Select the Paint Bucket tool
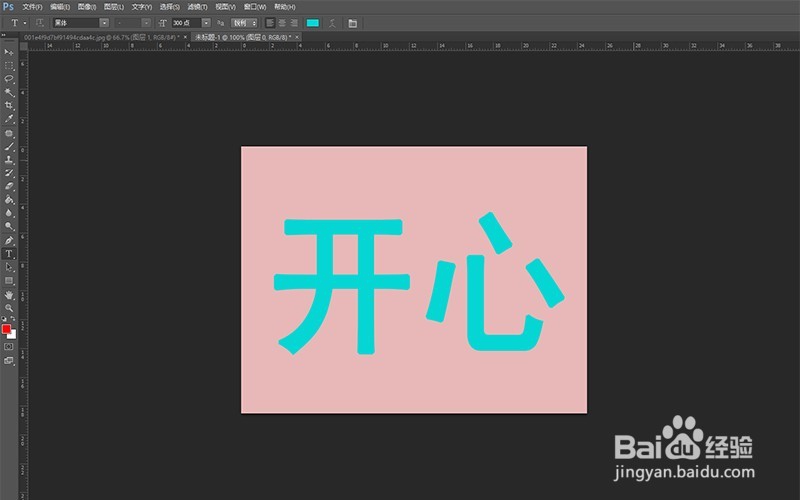 tap(9, 199)
